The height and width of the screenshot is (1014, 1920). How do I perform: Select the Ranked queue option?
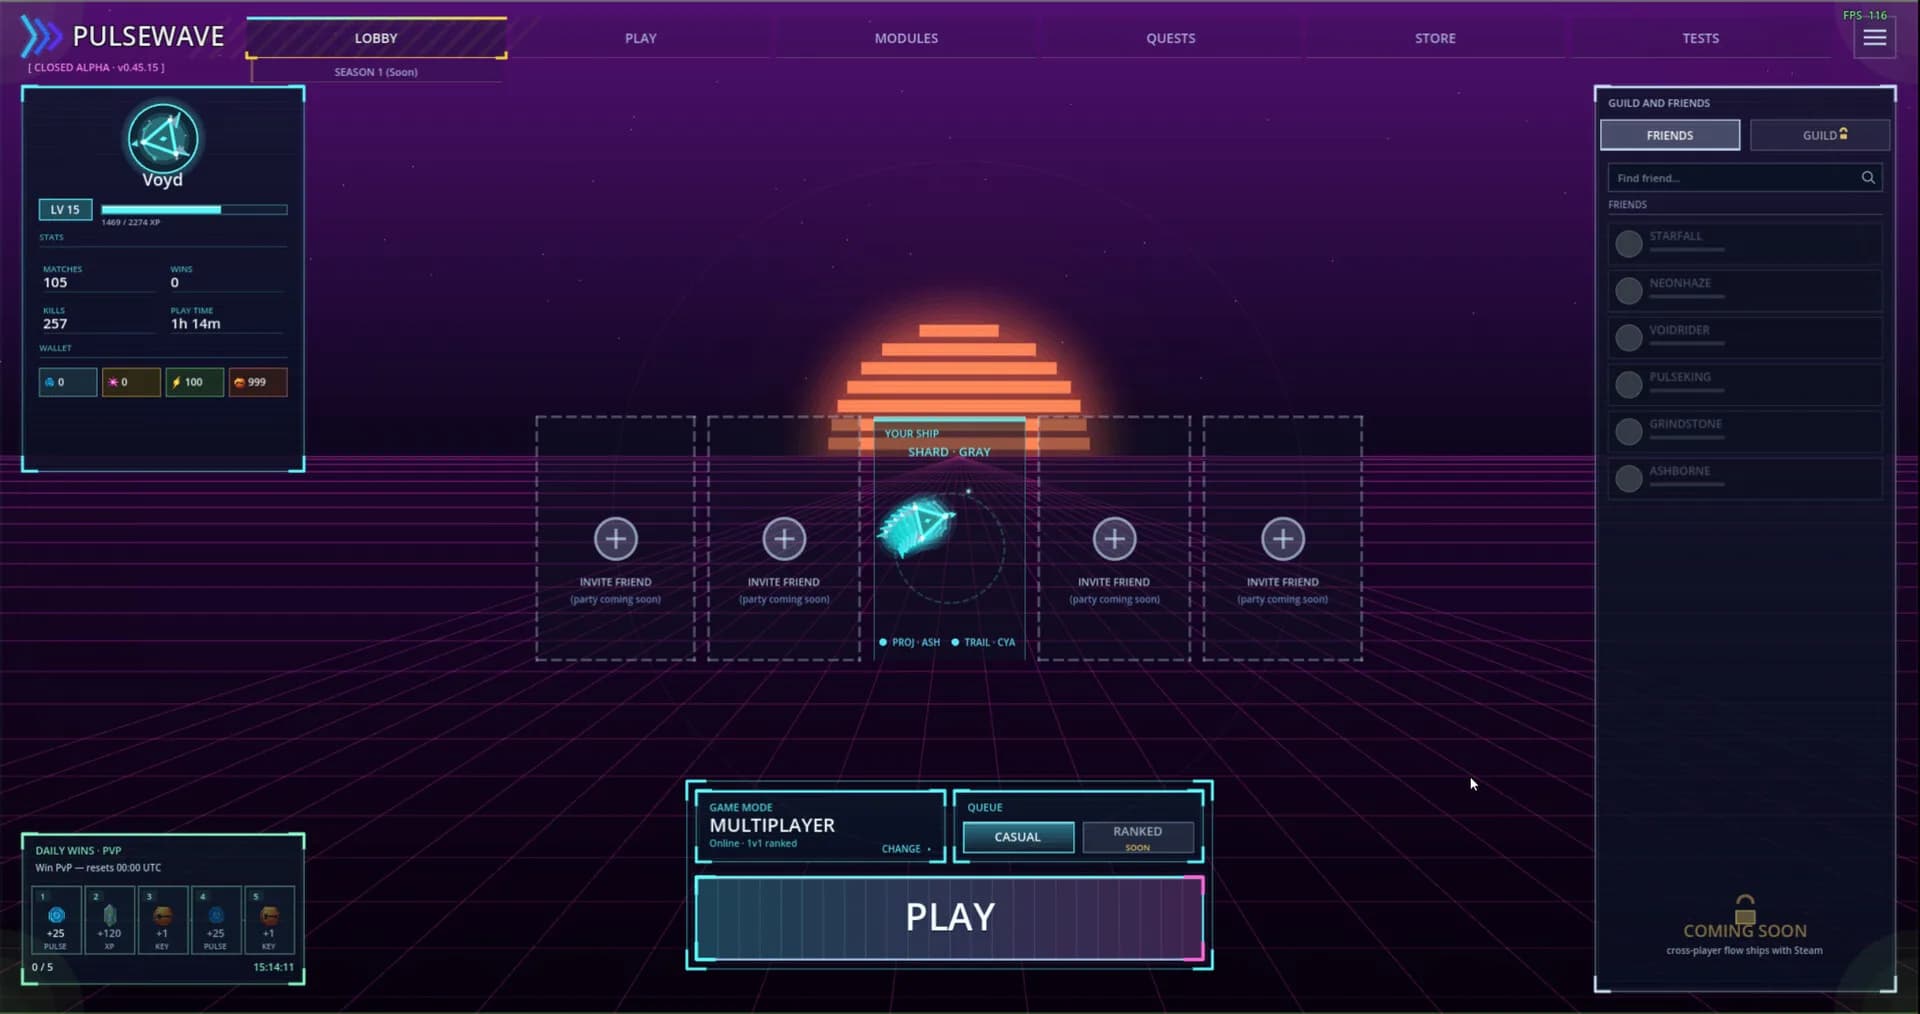(1138, 837)
